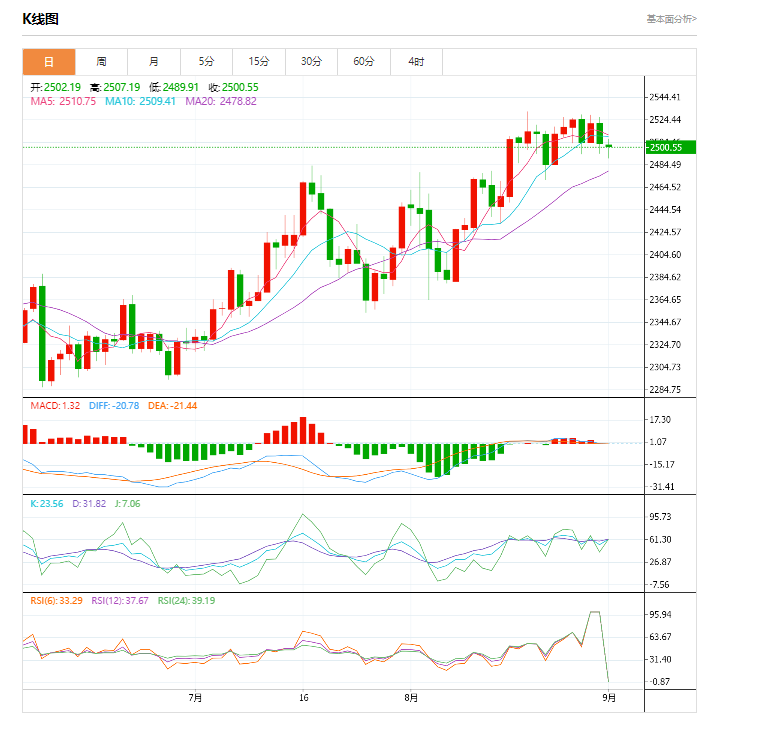This screenshot has height=734, width=778.
Task: Open the 5分 interval tab
Action: 206,62
